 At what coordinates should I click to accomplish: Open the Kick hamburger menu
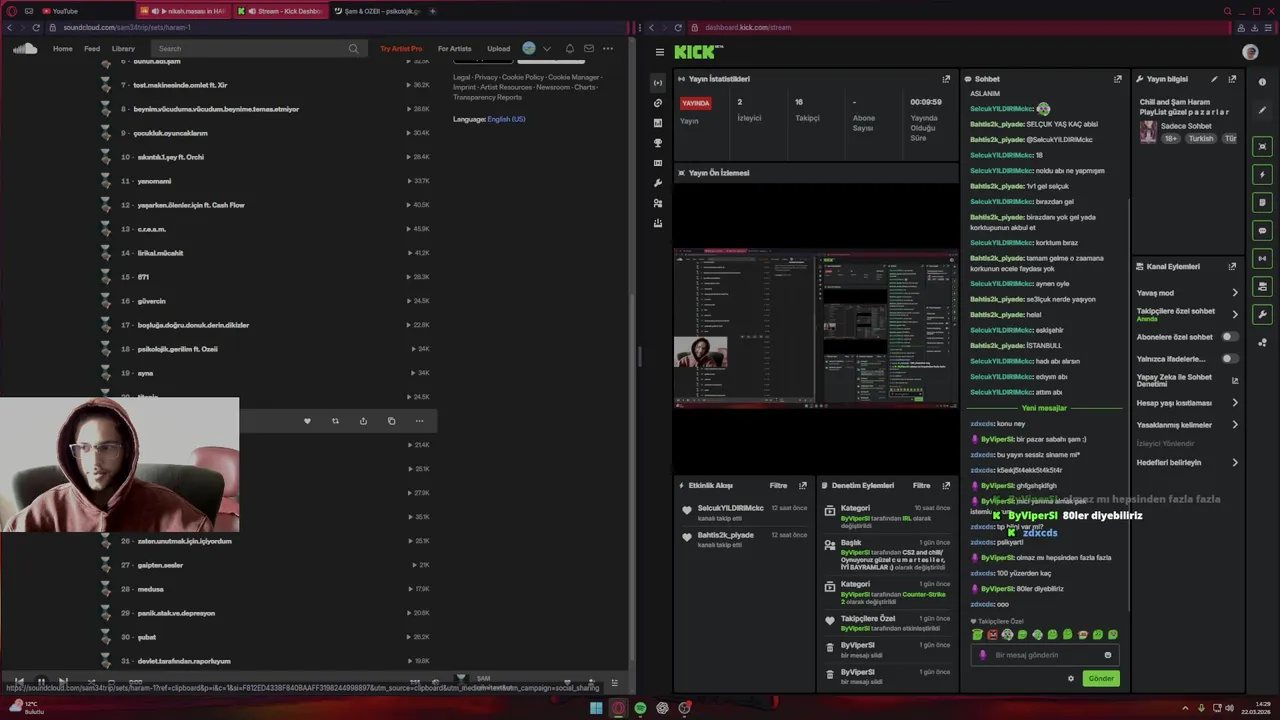659,52
